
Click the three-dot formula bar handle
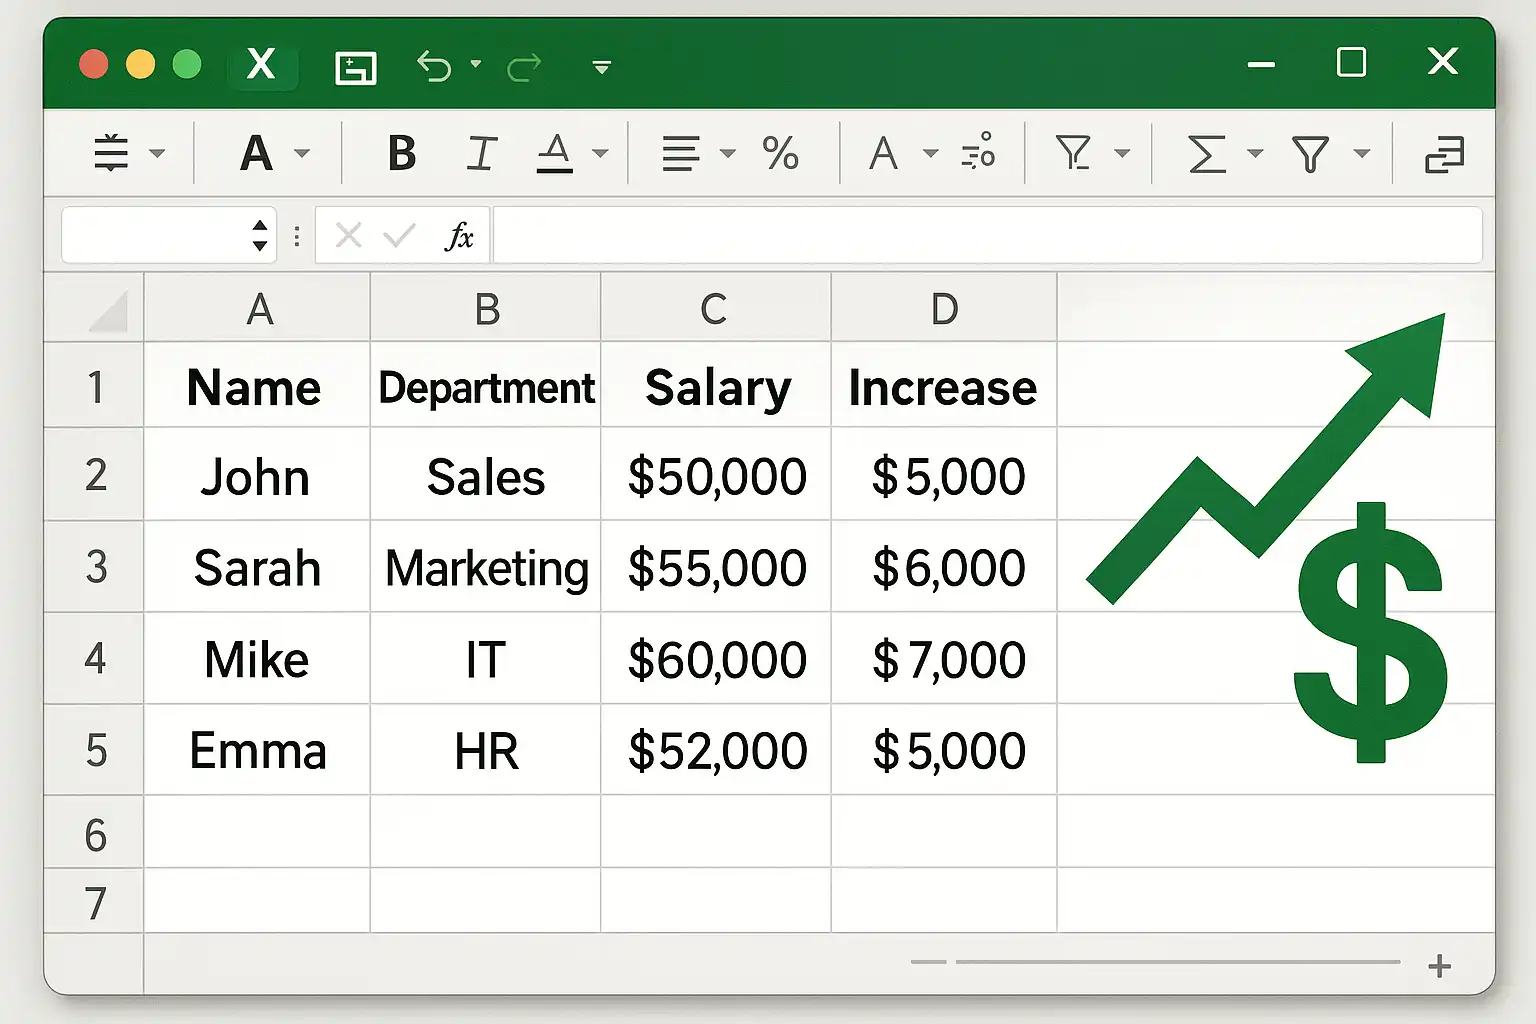(x=297, y=236)
